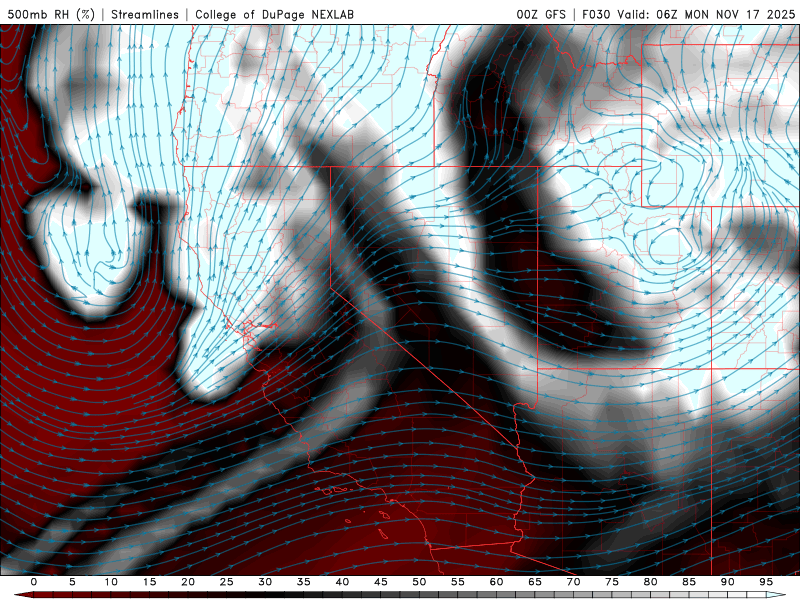
Task: Select the "35" color scale label
Action: pyautogui.click(x=304, y=582)
